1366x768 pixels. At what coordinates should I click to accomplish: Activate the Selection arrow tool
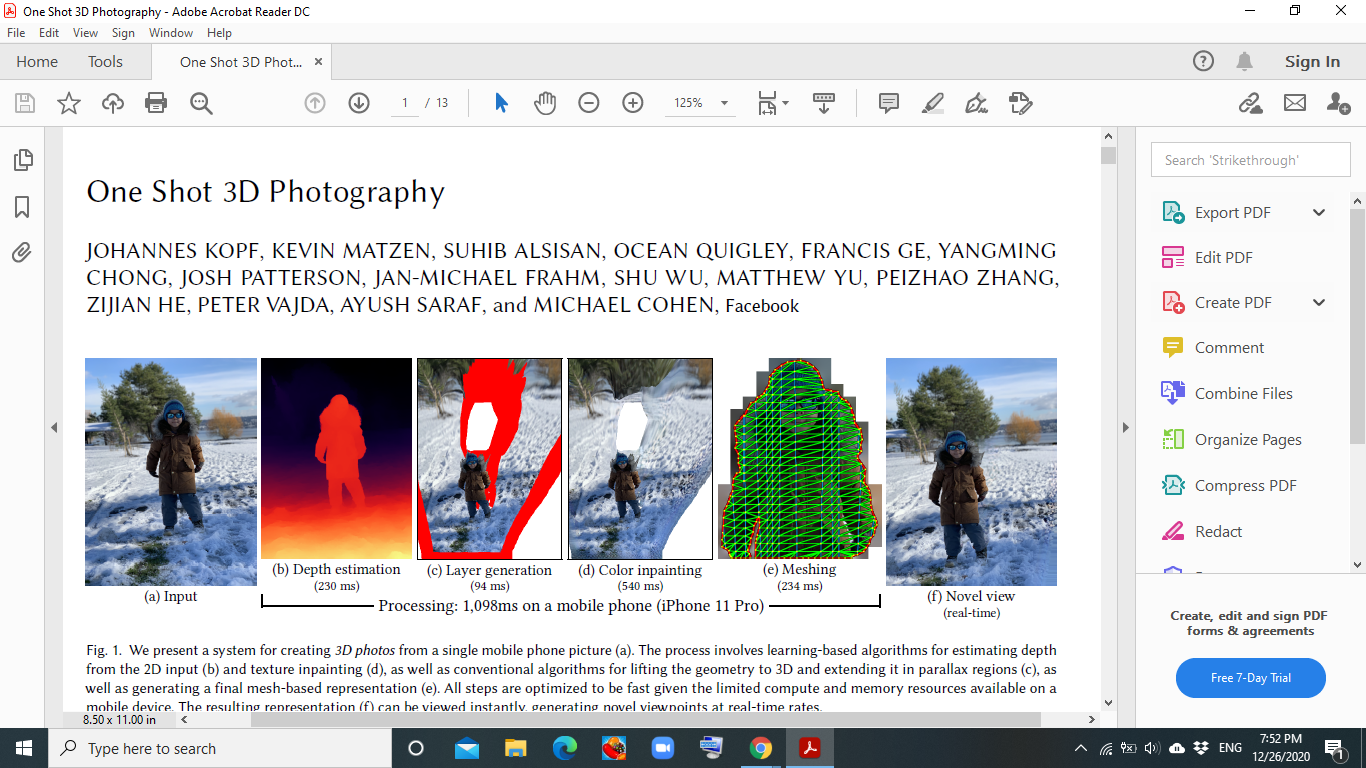502,103
